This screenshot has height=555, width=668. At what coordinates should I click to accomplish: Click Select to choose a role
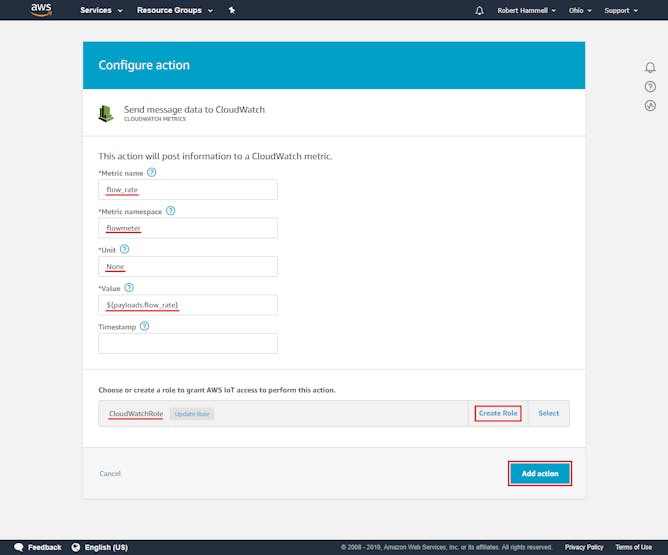coord(548,413)
